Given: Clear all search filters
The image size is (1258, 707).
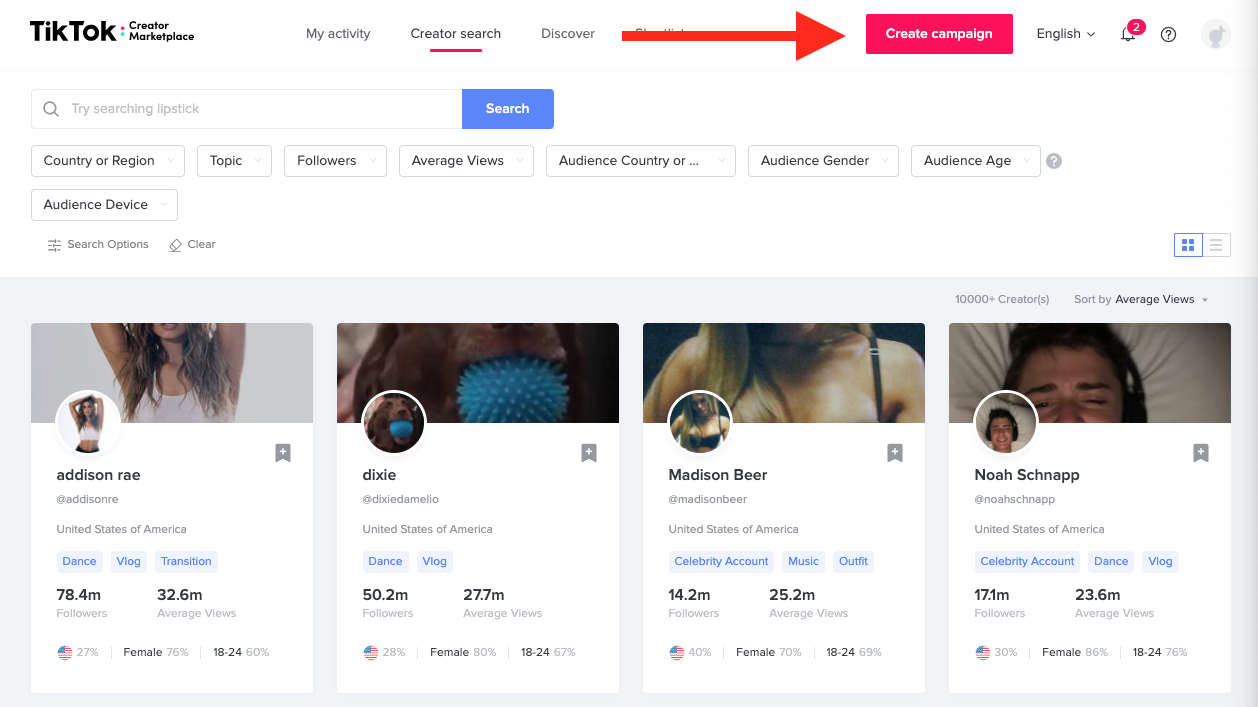Looking at the screenshot, I should coord(192,245).
